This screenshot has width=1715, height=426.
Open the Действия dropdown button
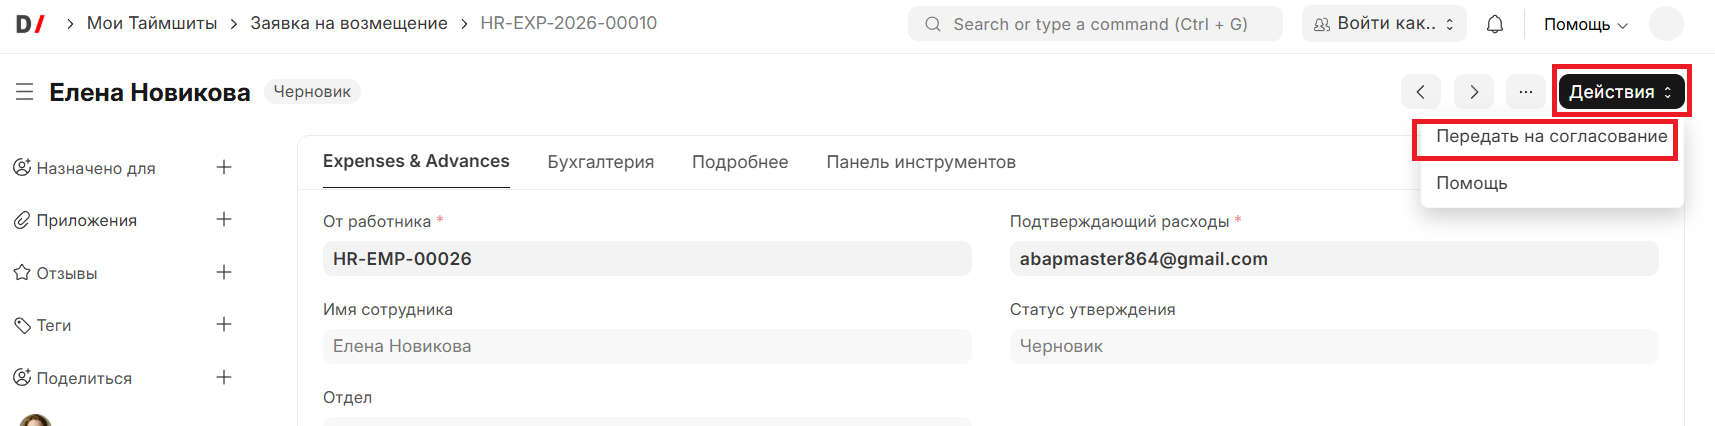click(1621, 92)
